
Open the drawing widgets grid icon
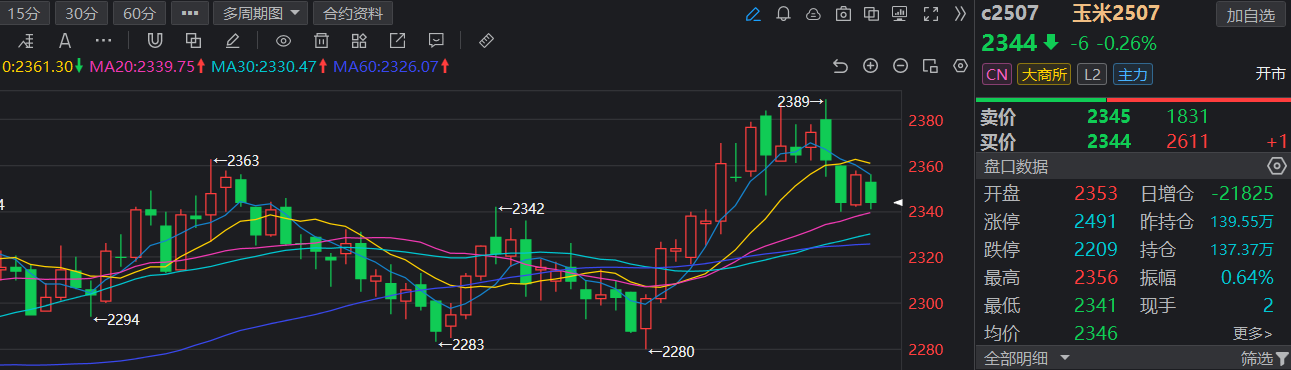(359, 41)
